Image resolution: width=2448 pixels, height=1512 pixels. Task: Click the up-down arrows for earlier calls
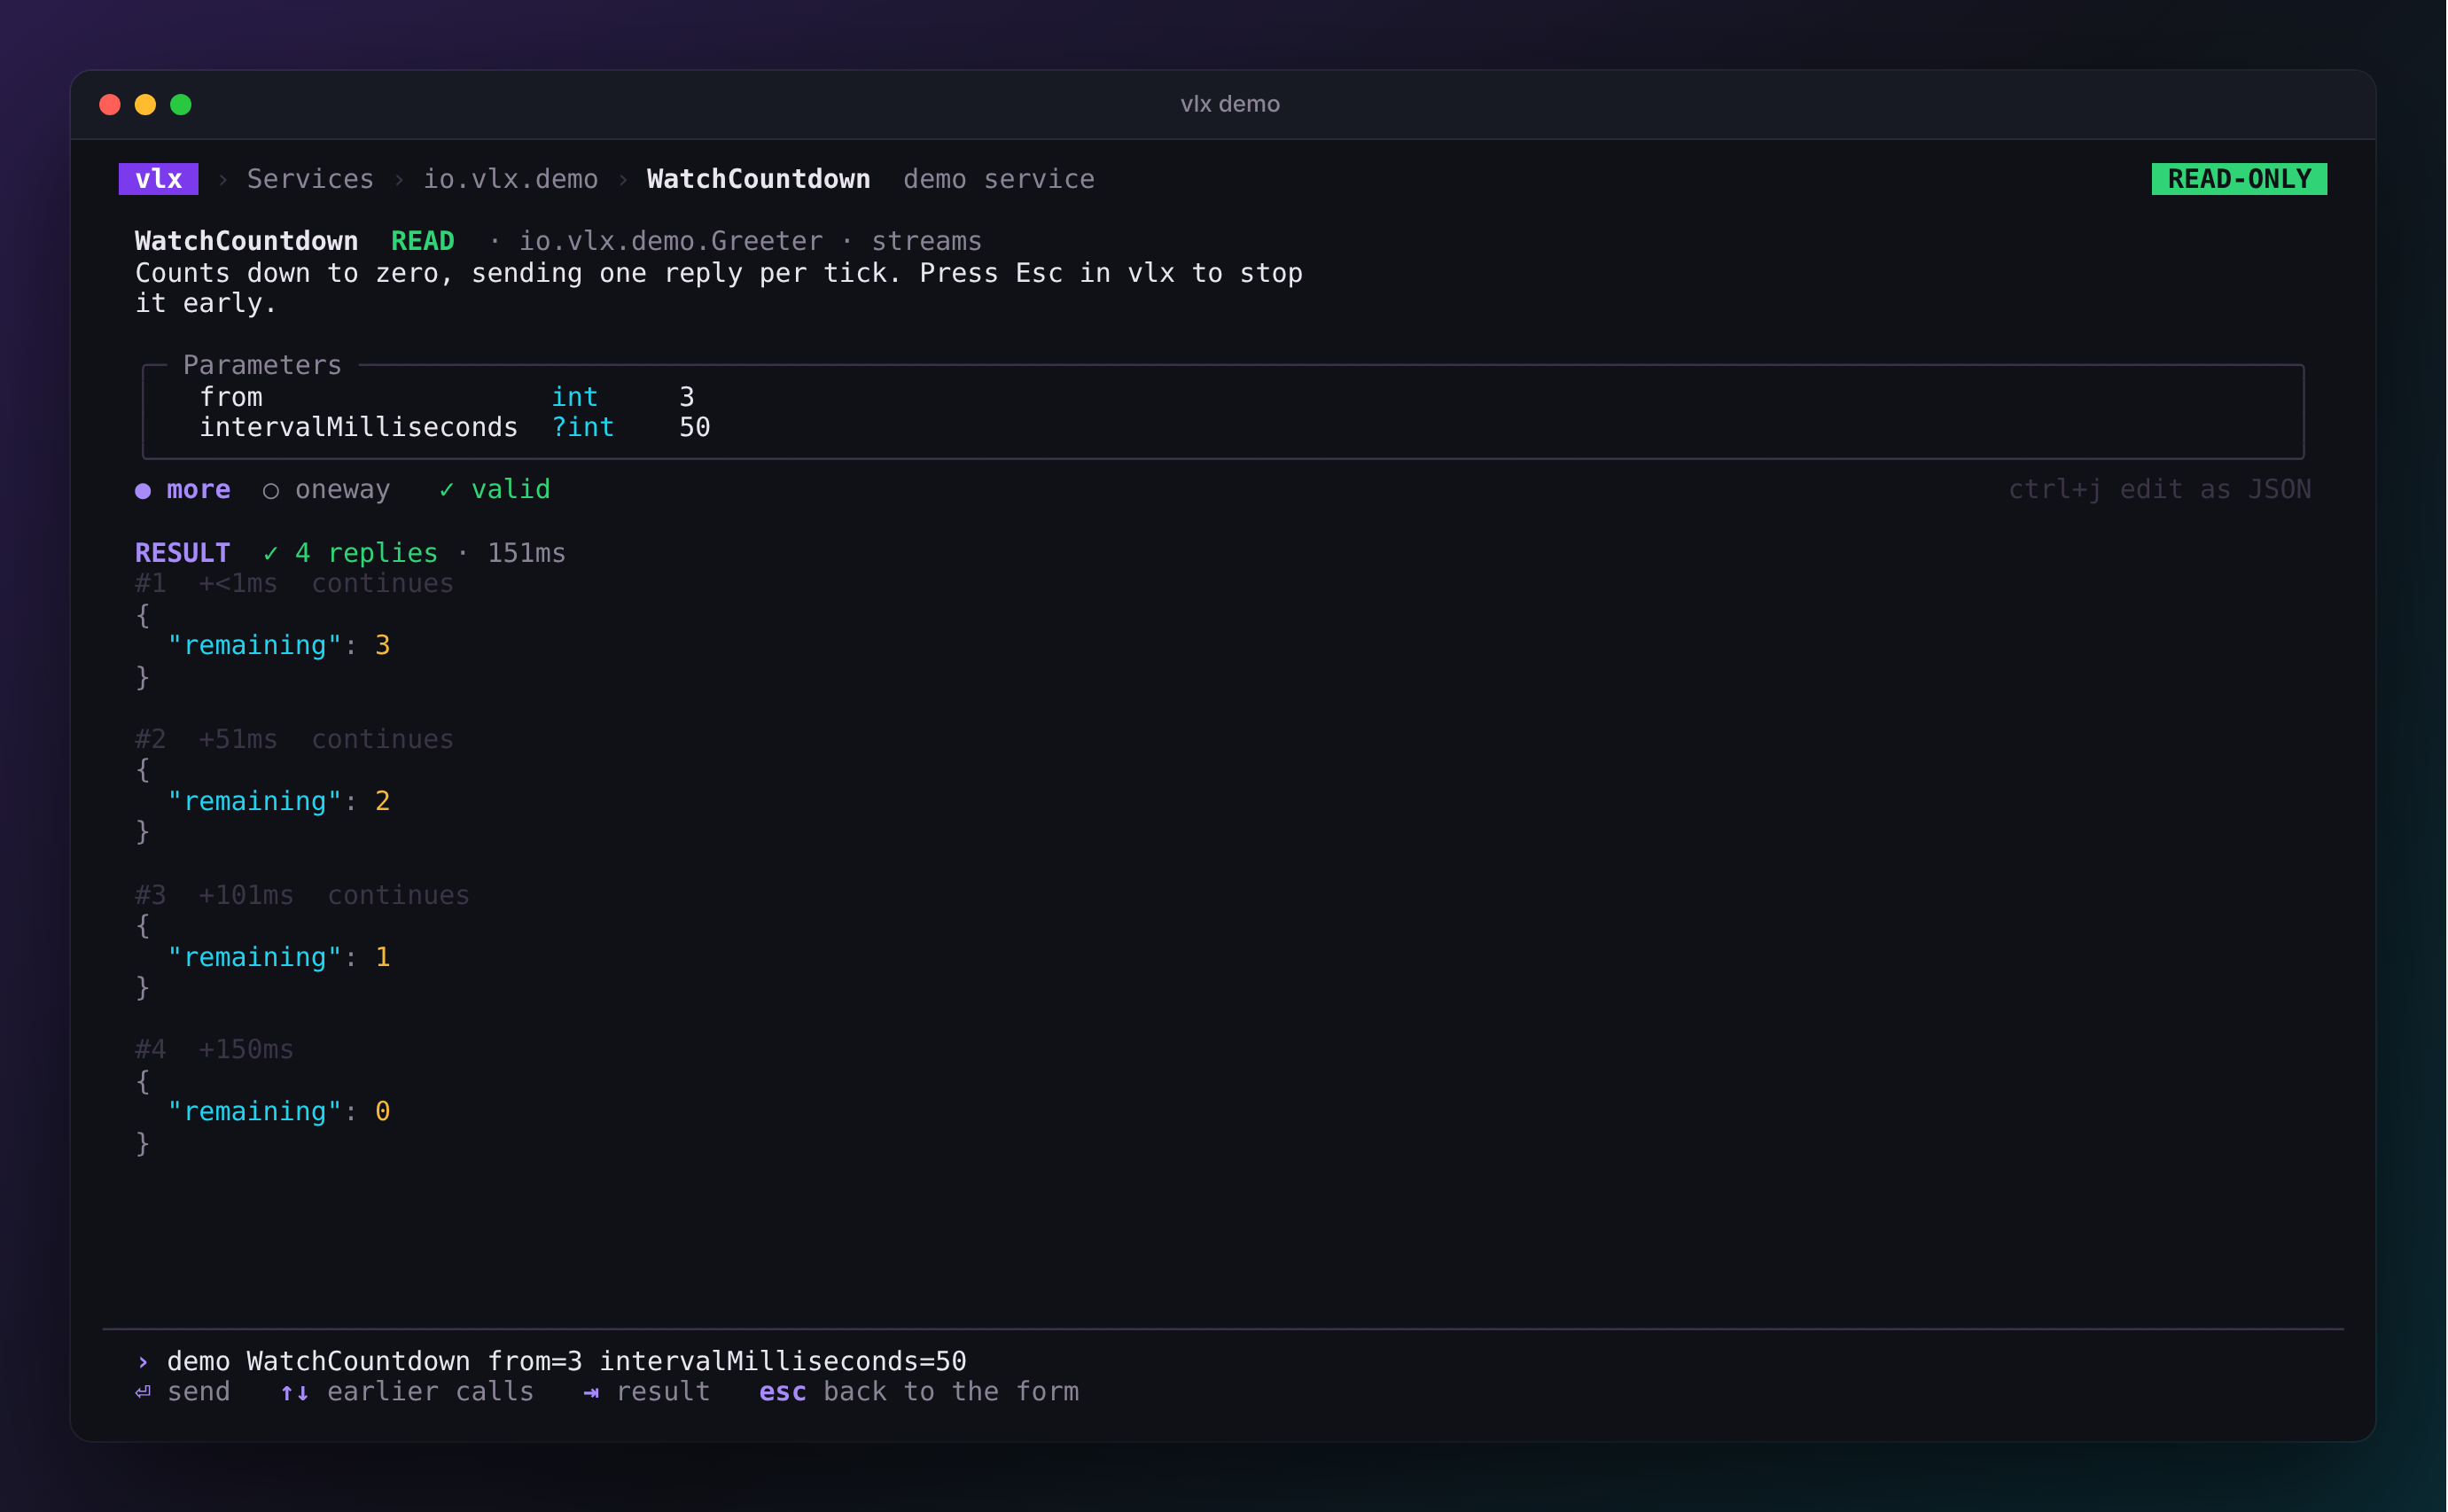(294, 1392)
